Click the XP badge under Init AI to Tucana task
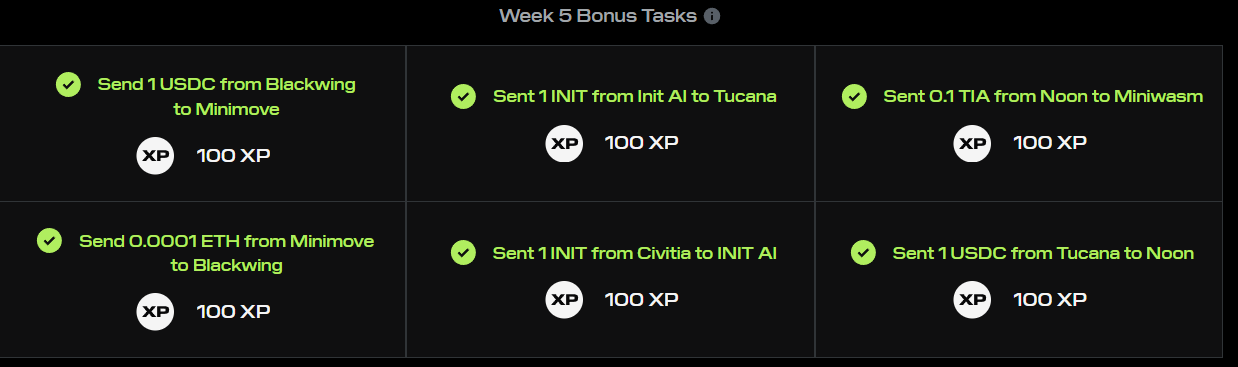 (x=564, y=142)
